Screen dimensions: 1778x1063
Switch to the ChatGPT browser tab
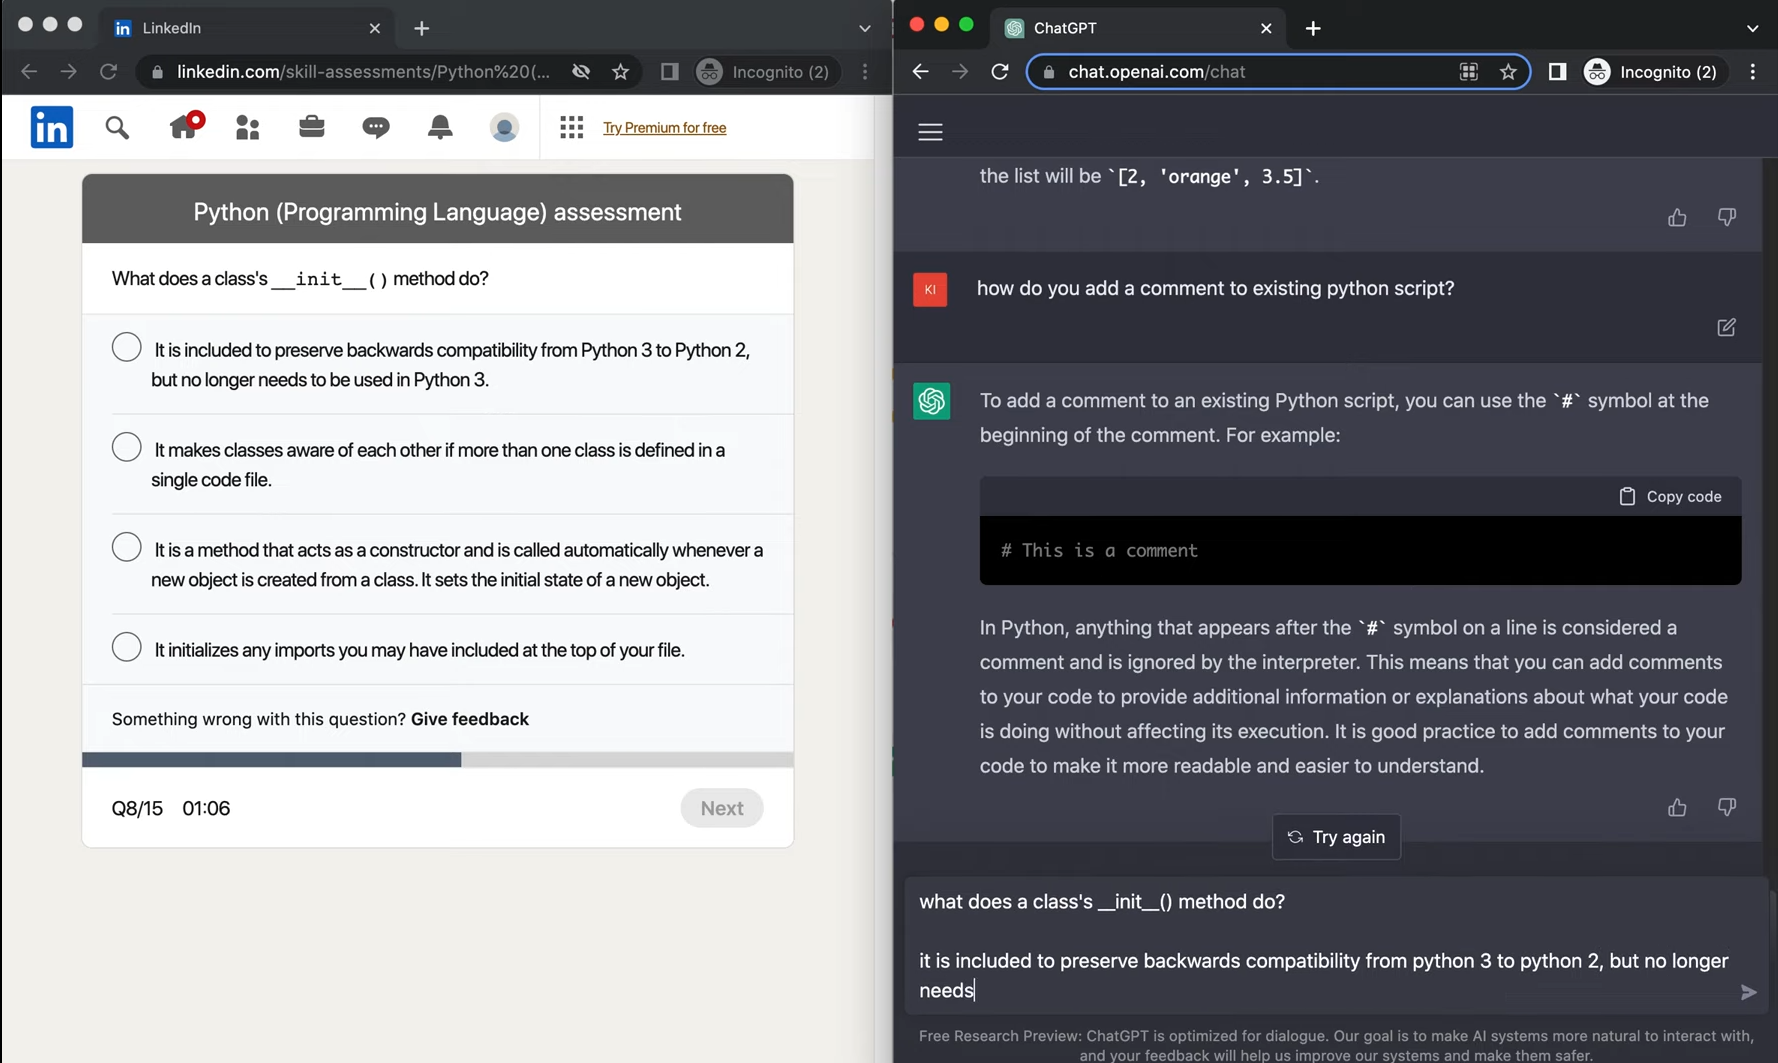tap(1138, 28)
